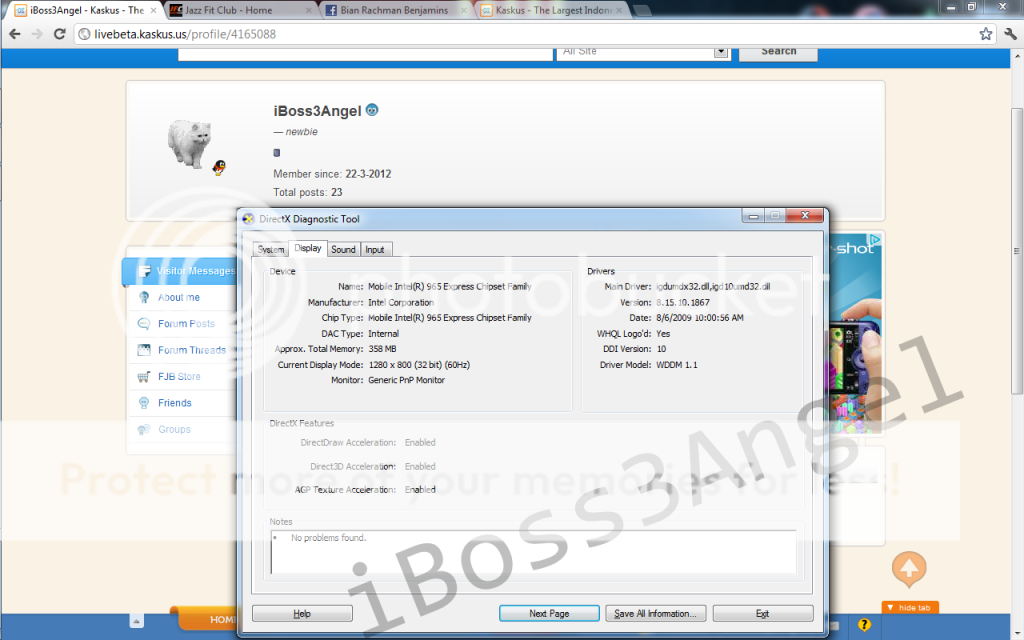
Task: Switch to Sound tab in DirectX tool
Action: tap(343, 249)
